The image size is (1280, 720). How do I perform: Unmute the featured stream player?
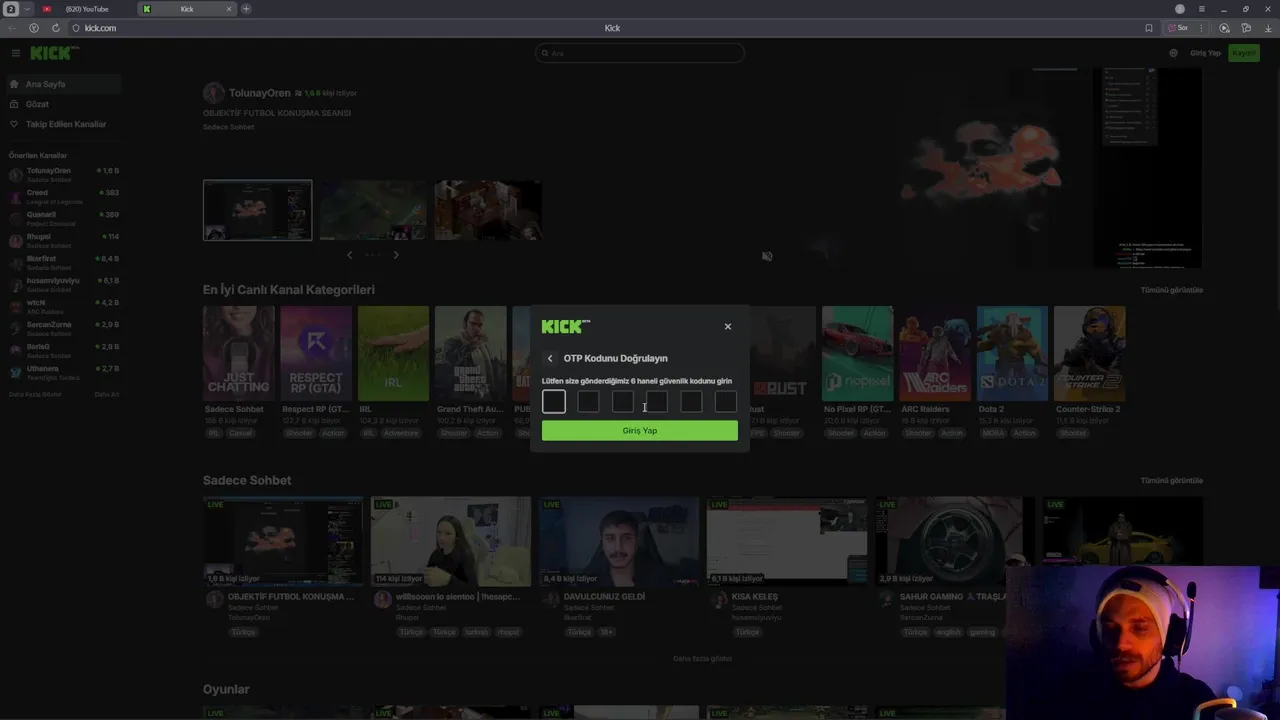click(x=767, y=256)
